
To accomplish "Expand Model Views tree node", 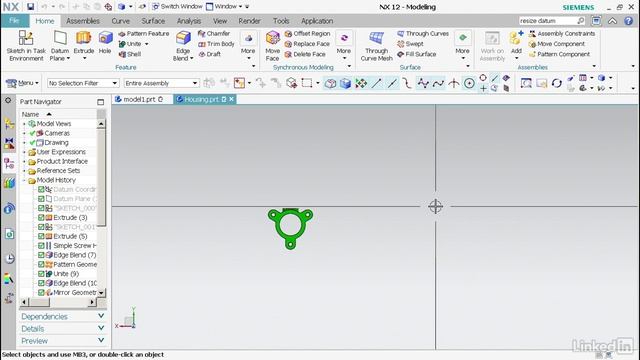I will [x=24, y=124].
